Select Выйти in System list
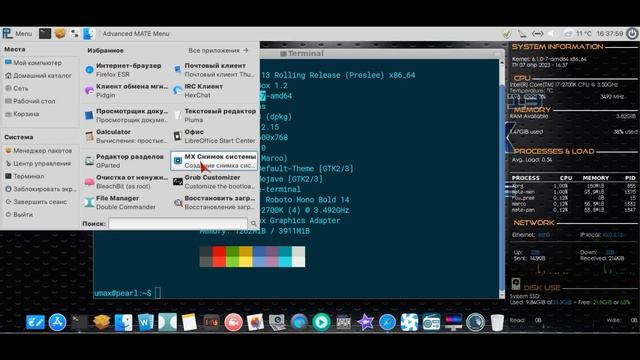Screen dimensions: 640x360 [x=19, y=214]
